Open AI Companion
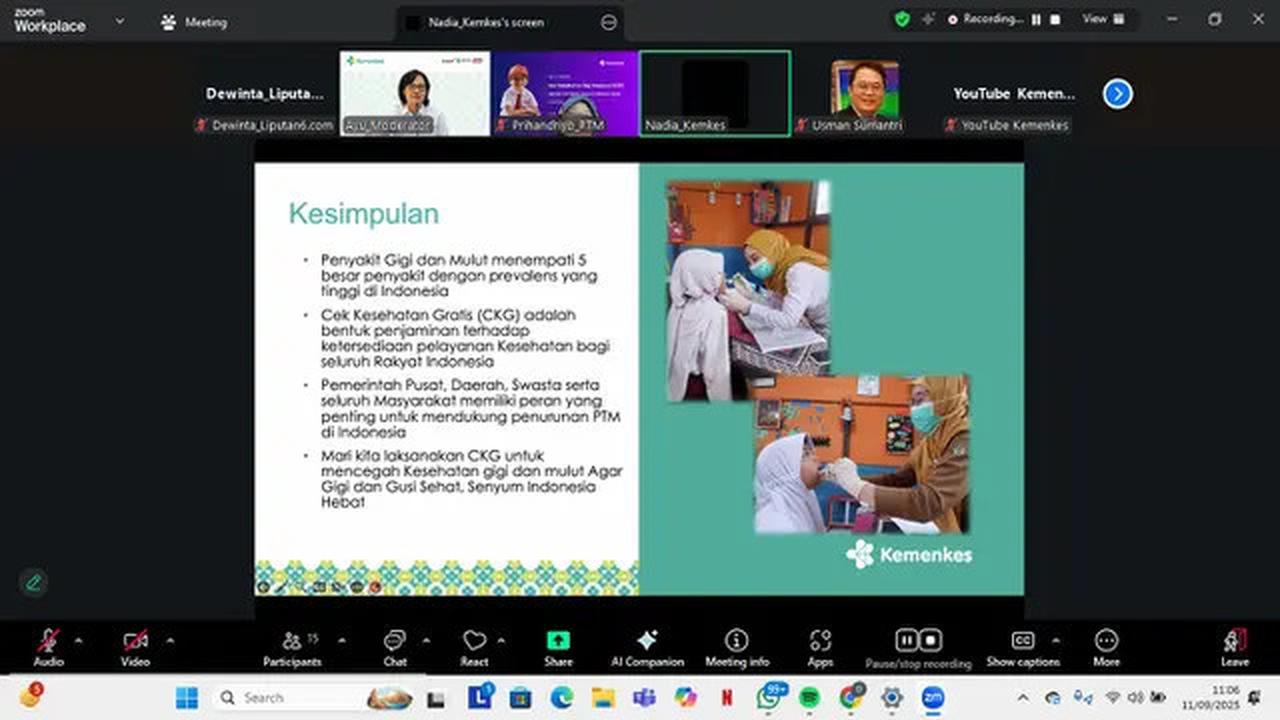Screen dimensions: 1280x720 click(x=647, y=647)
